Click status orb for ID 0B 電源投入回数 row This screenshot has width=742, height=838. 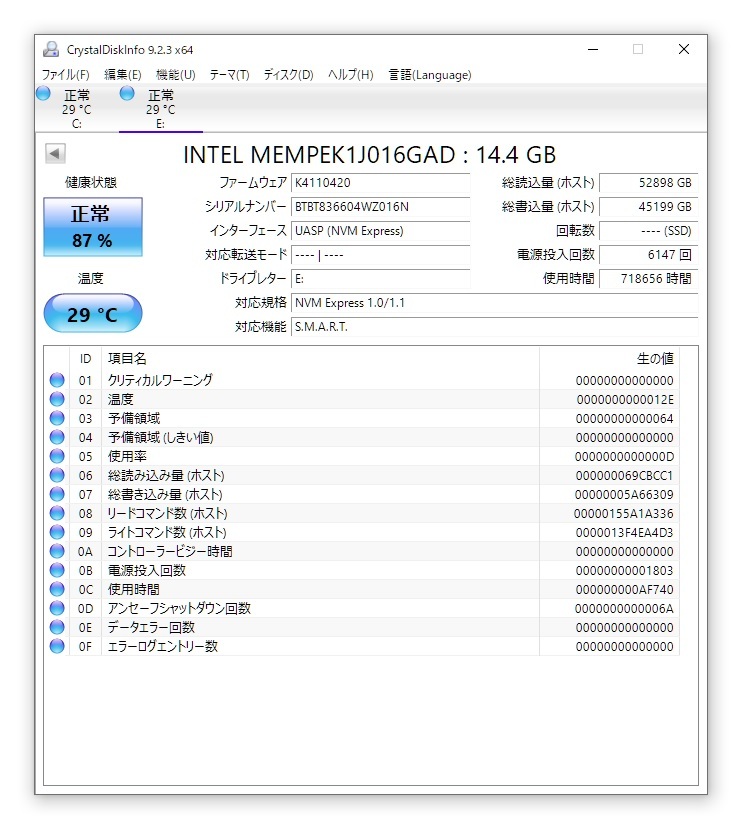pos(57,570)
